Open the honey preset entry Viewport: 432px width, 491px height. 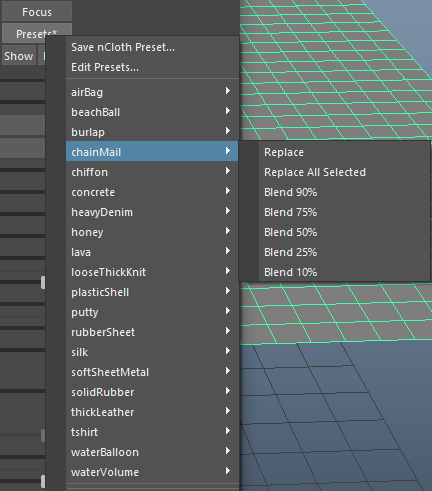click(x=152, y=232)
